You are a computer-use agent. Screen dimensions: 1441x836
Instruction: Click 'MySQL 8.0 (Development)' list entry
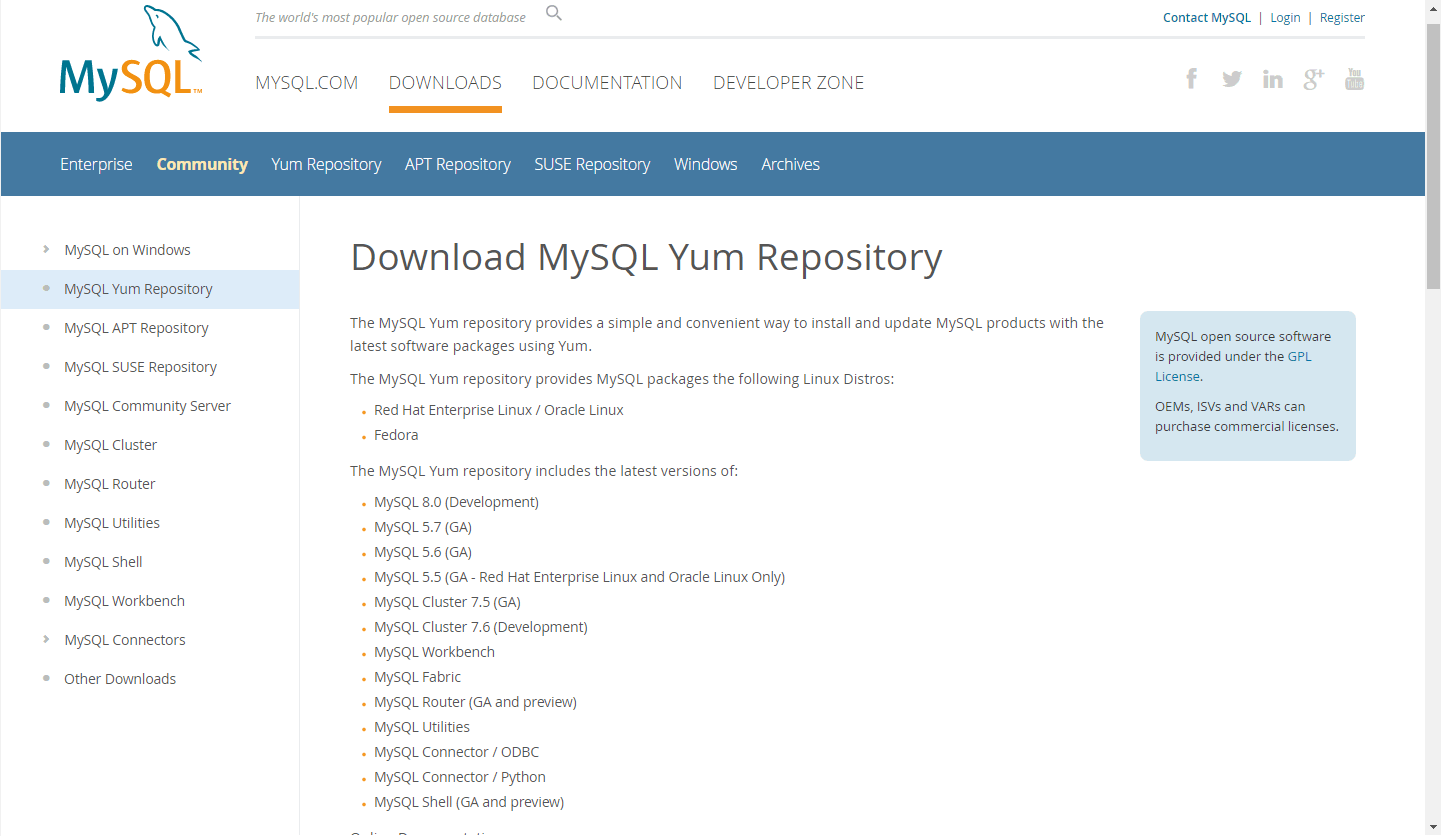coord(456,502)
